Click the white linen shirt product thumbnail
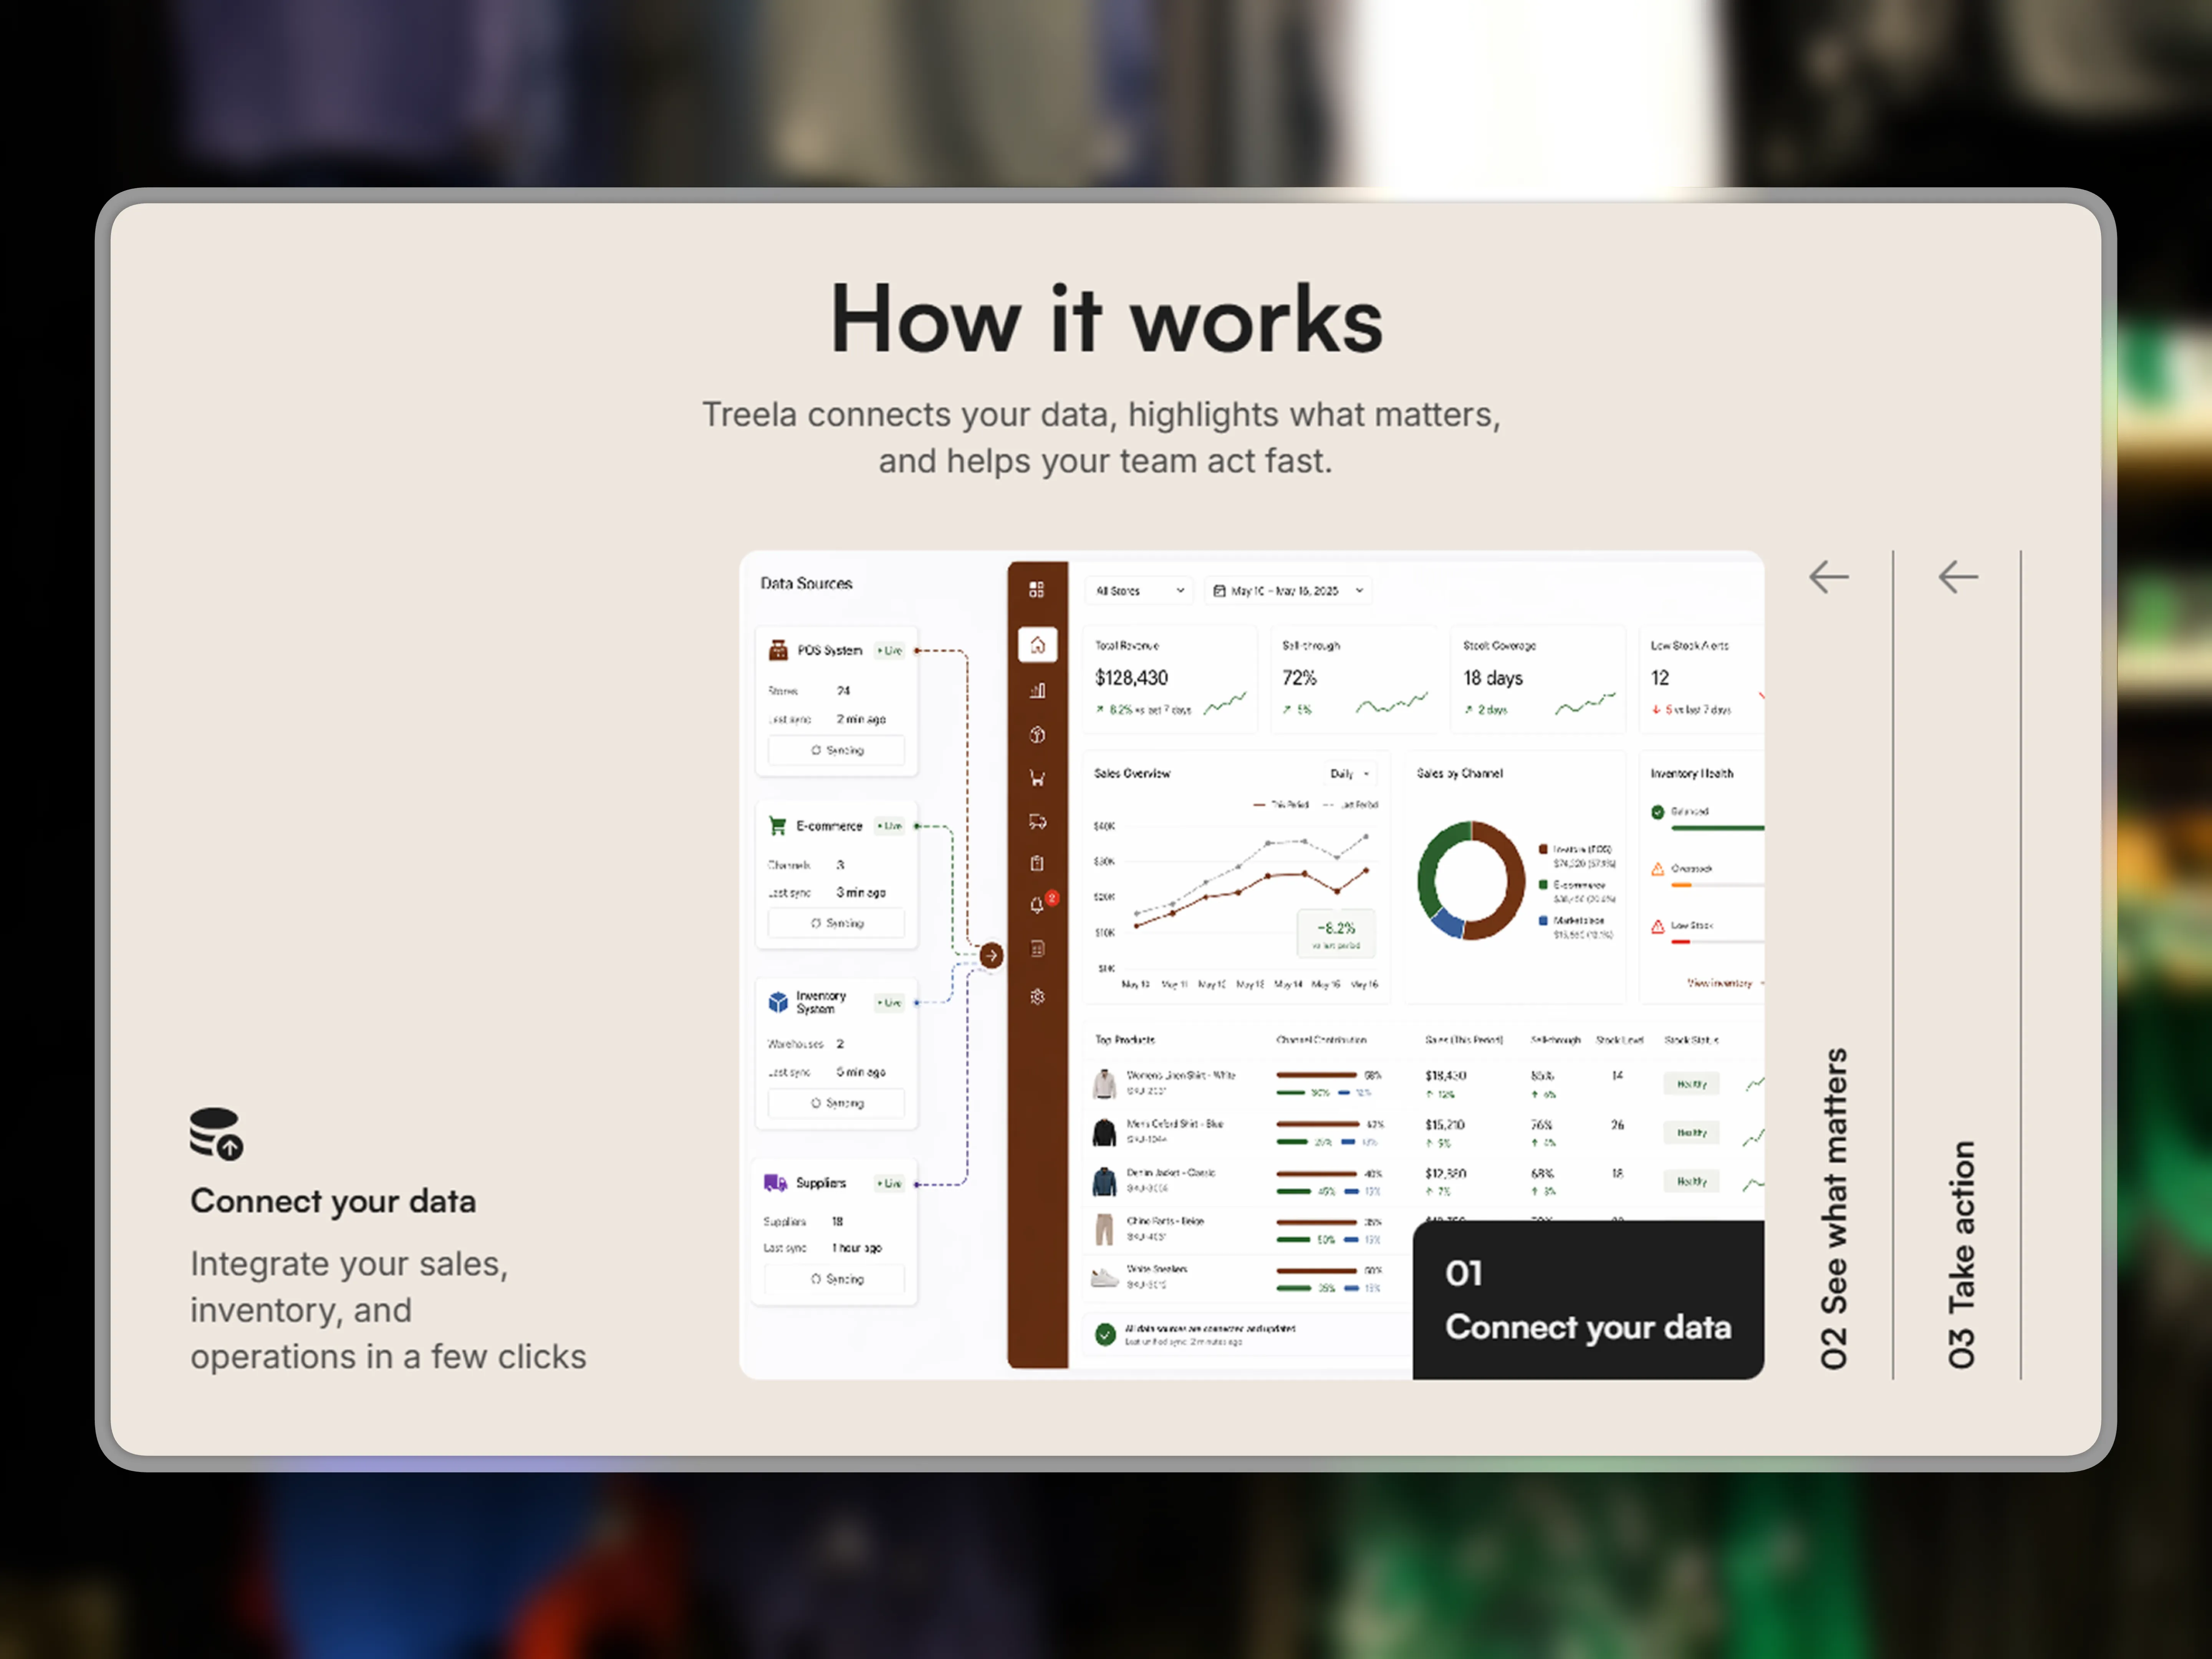The width and height of the screenshot is (2212, 1659). [x=1104, y=1084]
